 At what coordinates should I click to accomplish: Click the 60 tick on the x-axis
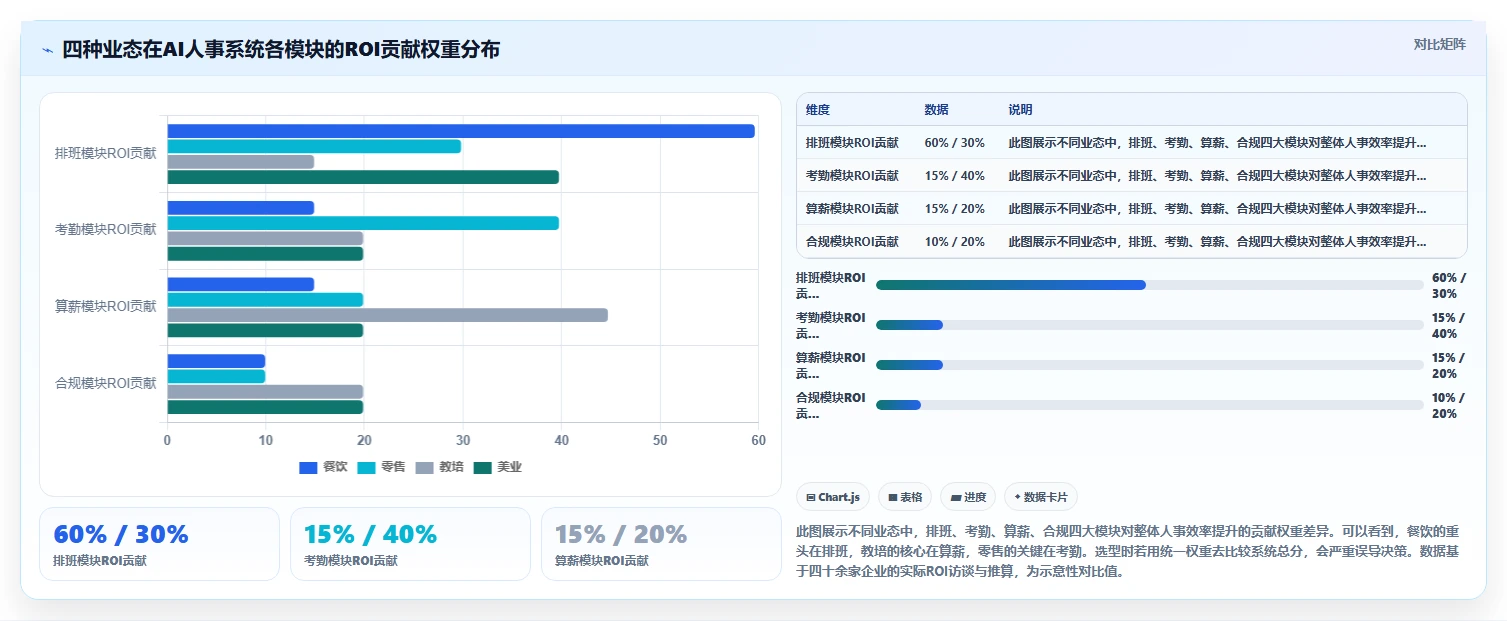(x=758, y=441)
